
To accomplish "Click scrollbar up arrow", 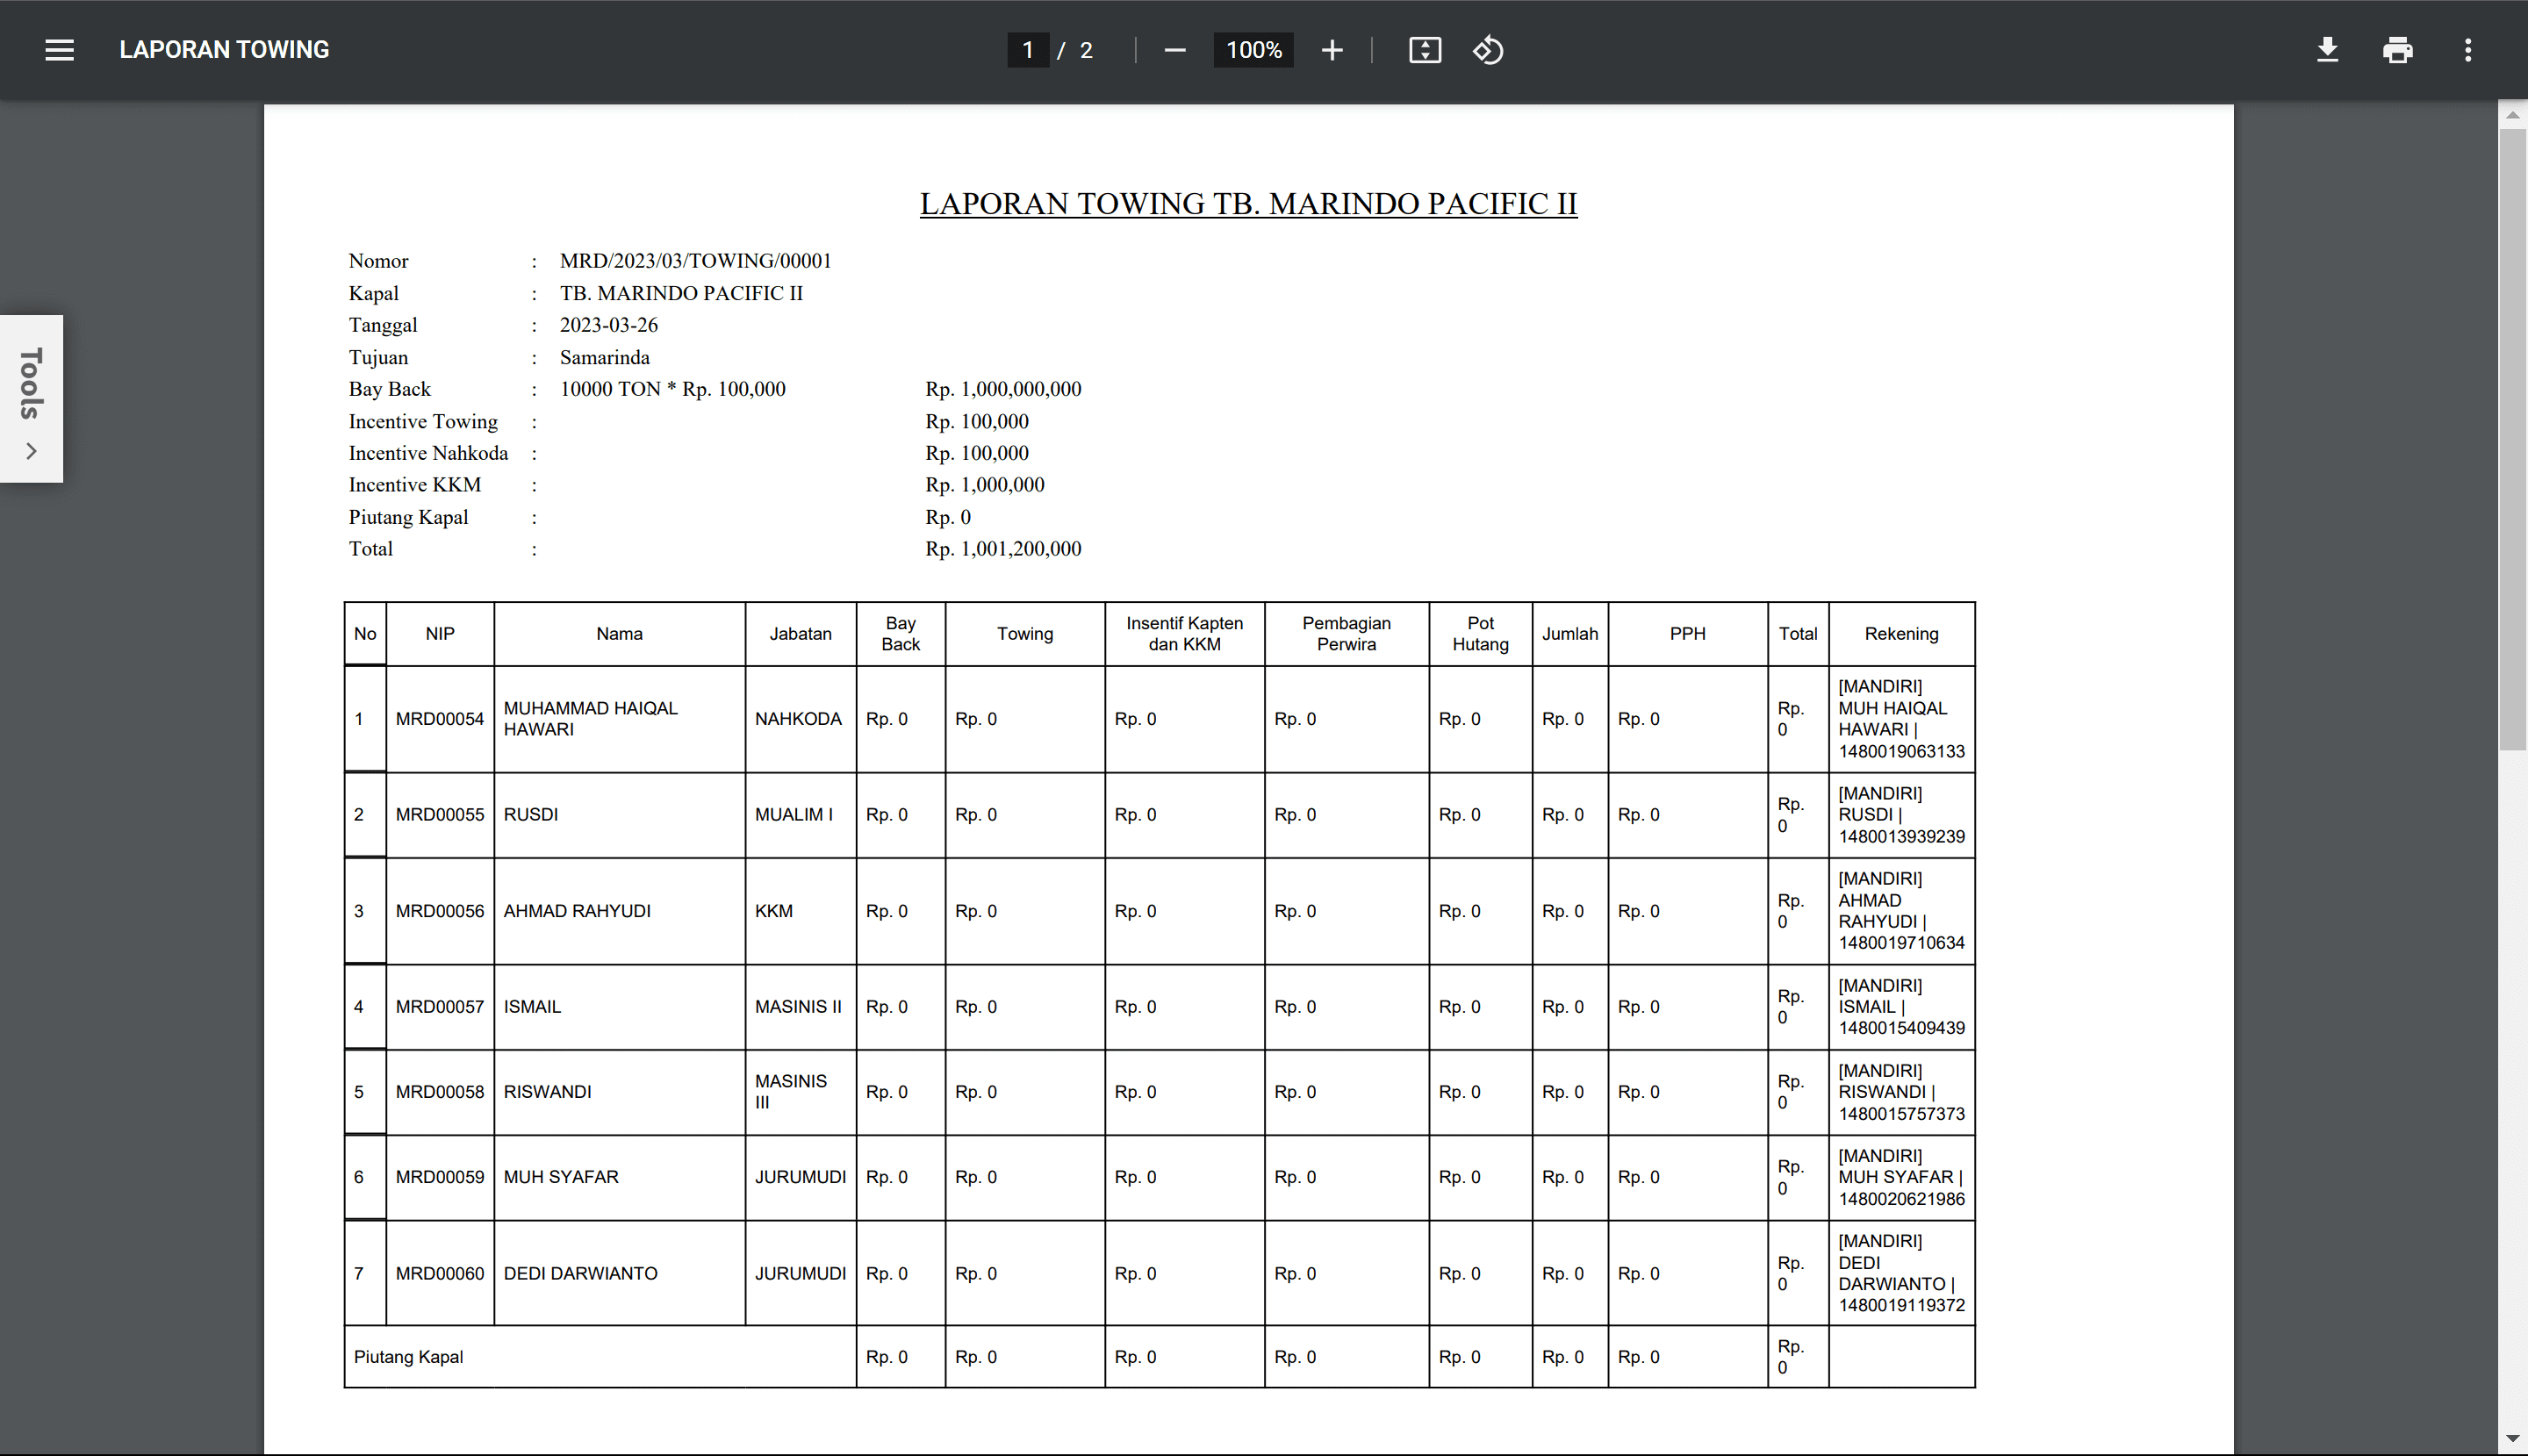I will [x=2512, y=115].
